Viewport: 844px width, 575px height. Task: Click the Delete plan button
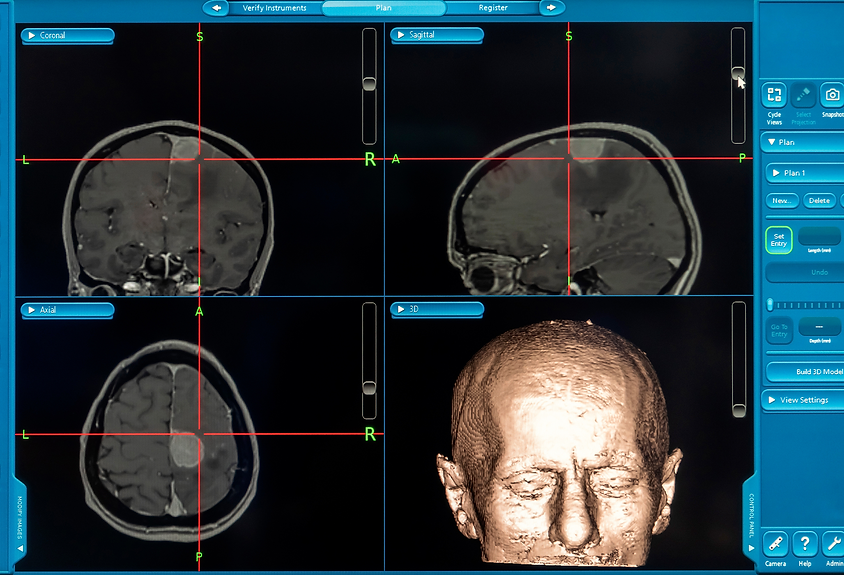tap(819, 200)
